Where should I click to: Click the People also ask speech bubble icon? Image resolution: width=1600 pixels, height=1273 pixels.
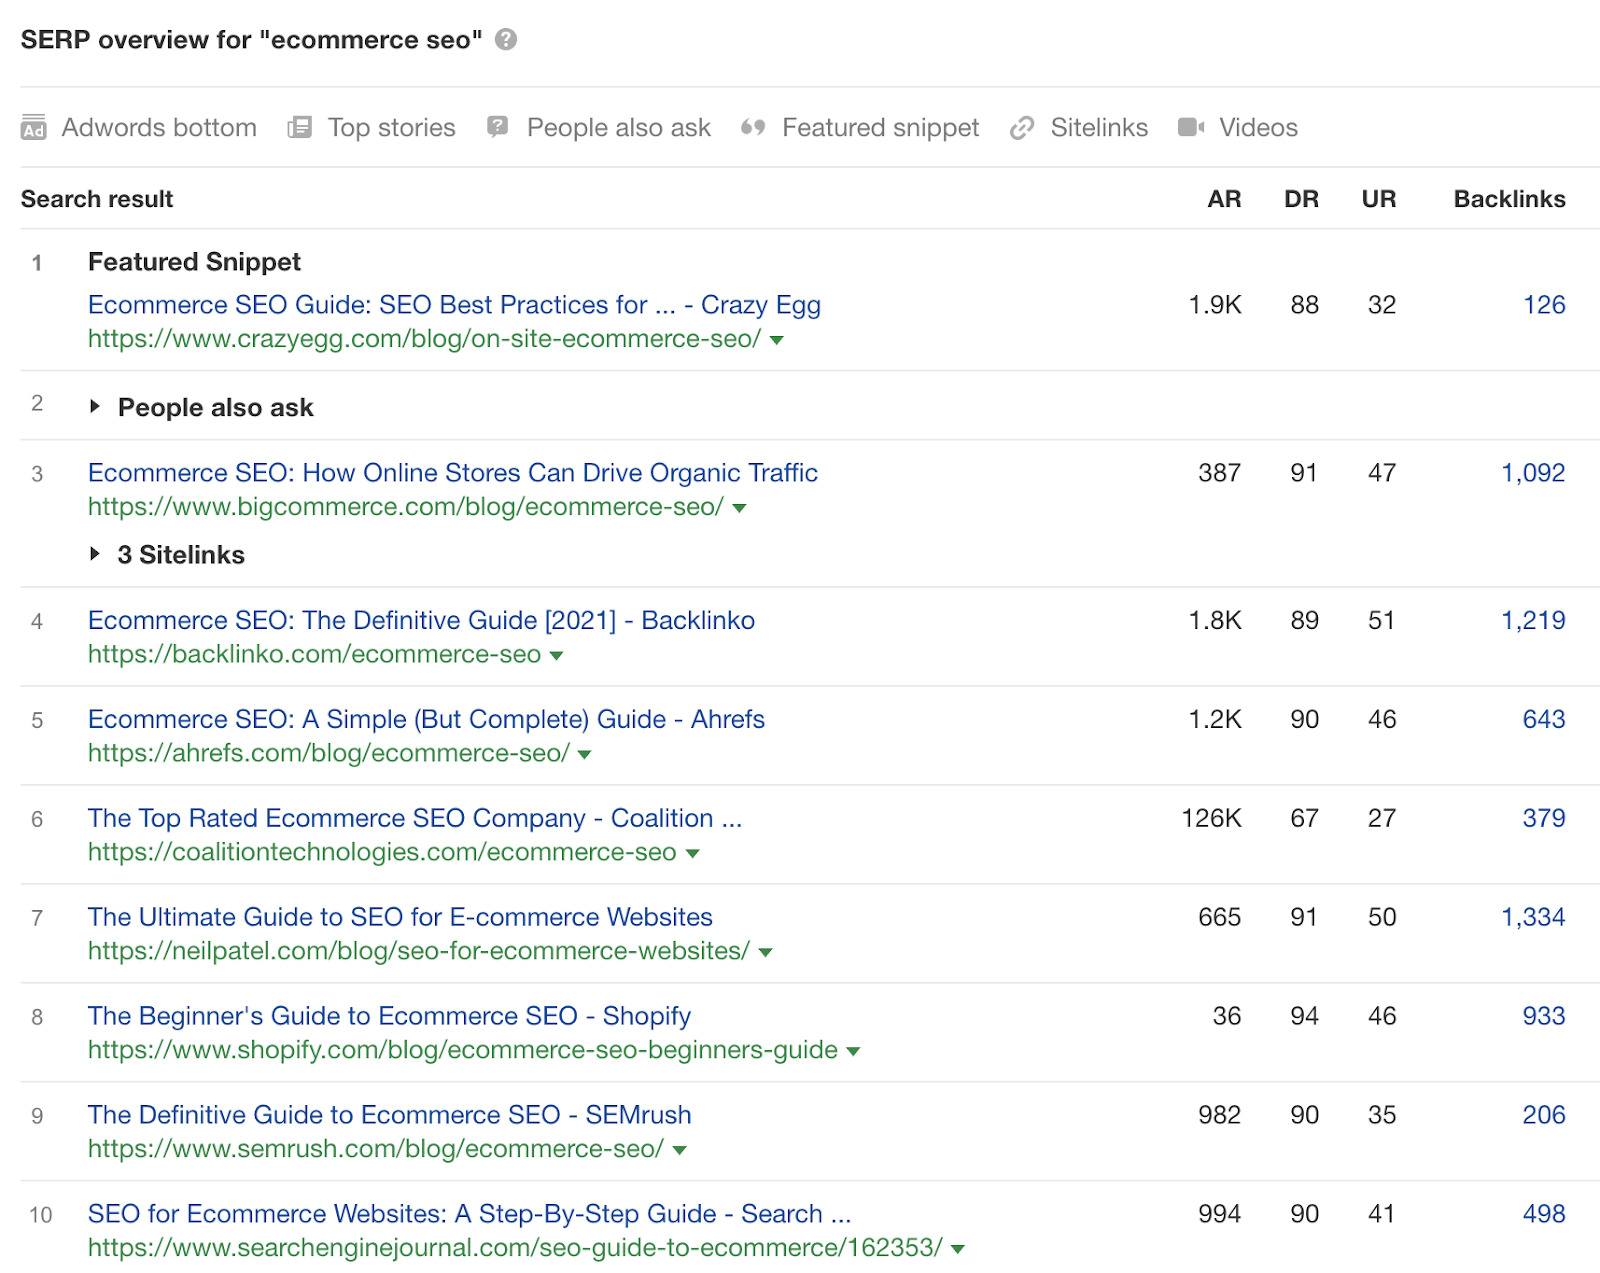click(x=496, y=127)
